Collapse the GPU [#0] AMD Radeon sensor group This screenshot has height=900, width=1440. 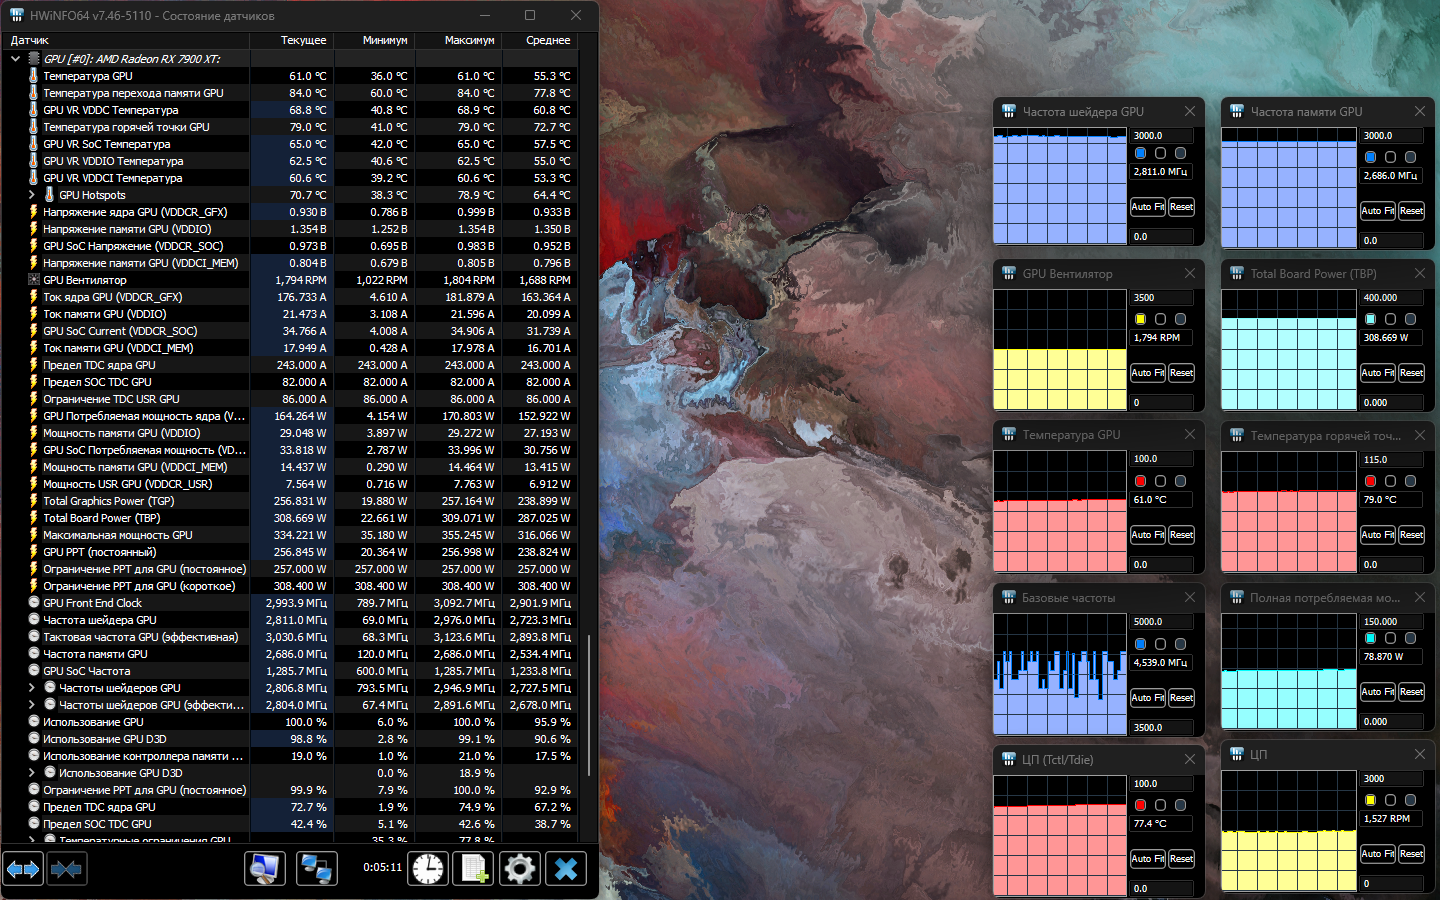click(15, 59)
